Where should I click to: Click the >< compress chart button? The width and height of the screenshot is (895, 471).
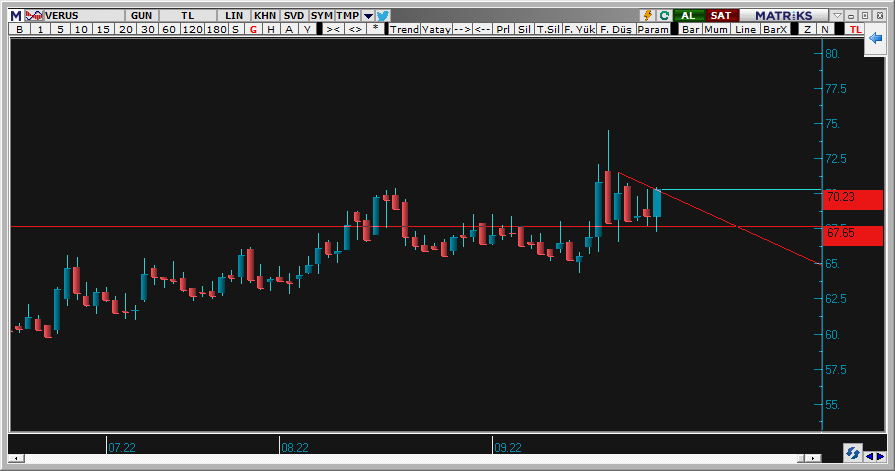(x=333, y=29)
